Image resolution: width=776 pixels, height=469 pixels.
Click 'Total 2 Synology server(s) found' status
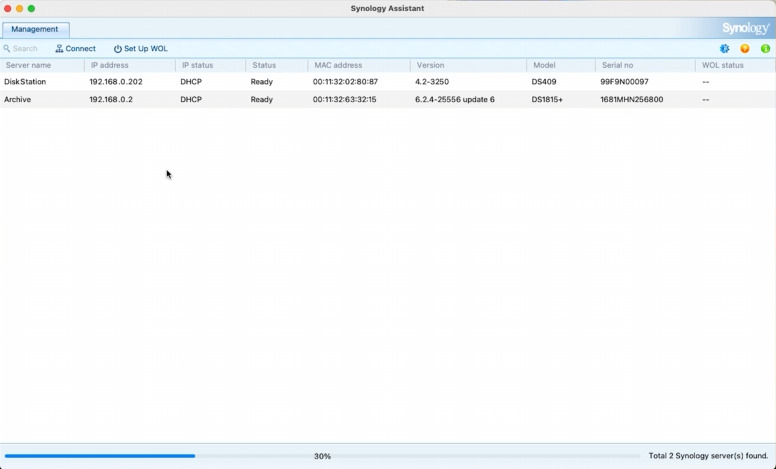(708, 456)
